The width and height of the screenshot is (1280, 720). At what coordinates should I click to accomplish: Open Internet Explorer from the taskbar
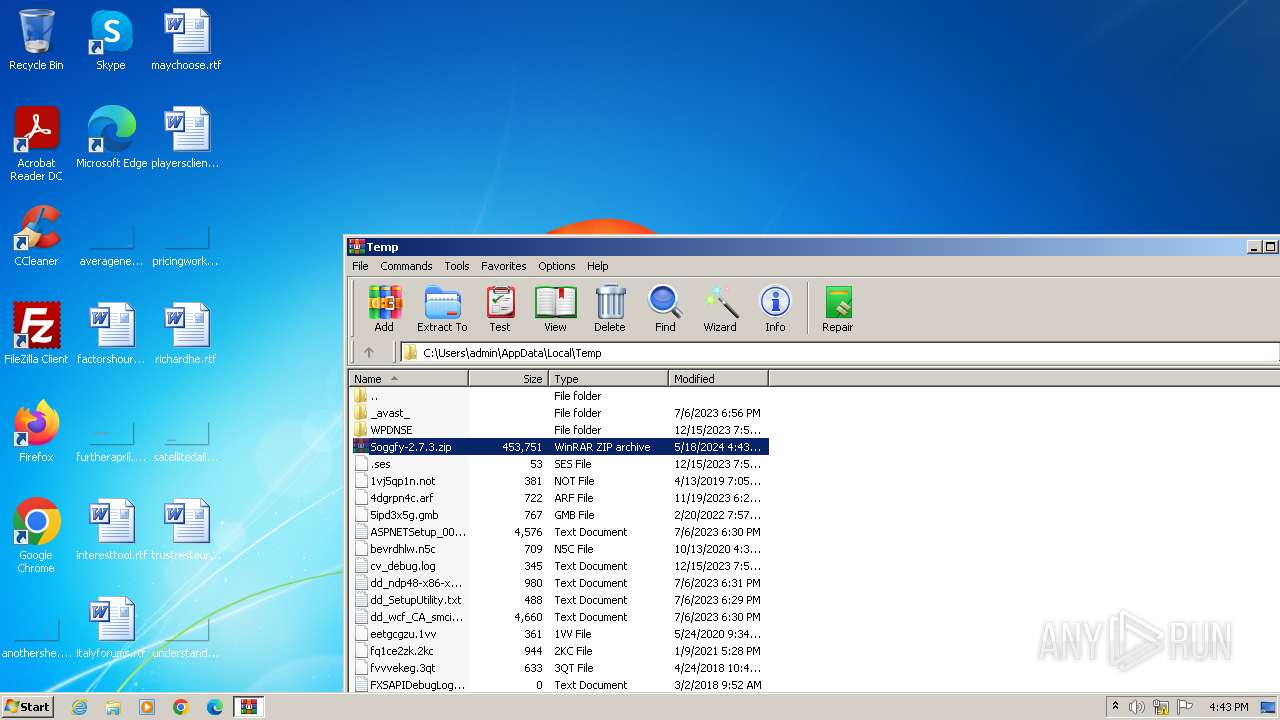(79, 707)
